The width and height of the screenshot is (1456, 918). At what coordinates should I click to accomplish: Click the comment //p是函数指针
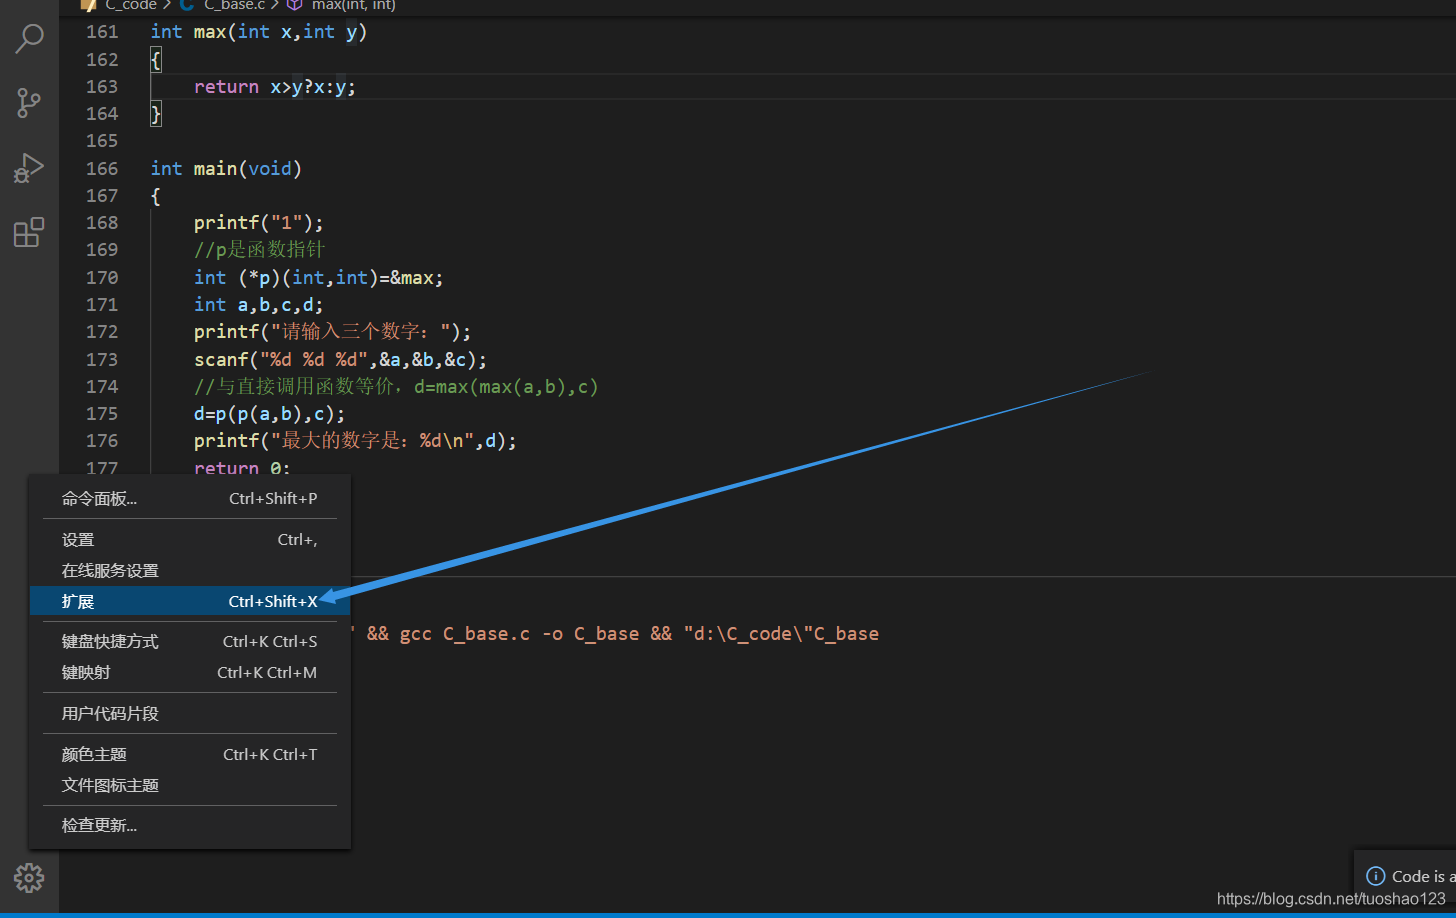tap(260, 250)
